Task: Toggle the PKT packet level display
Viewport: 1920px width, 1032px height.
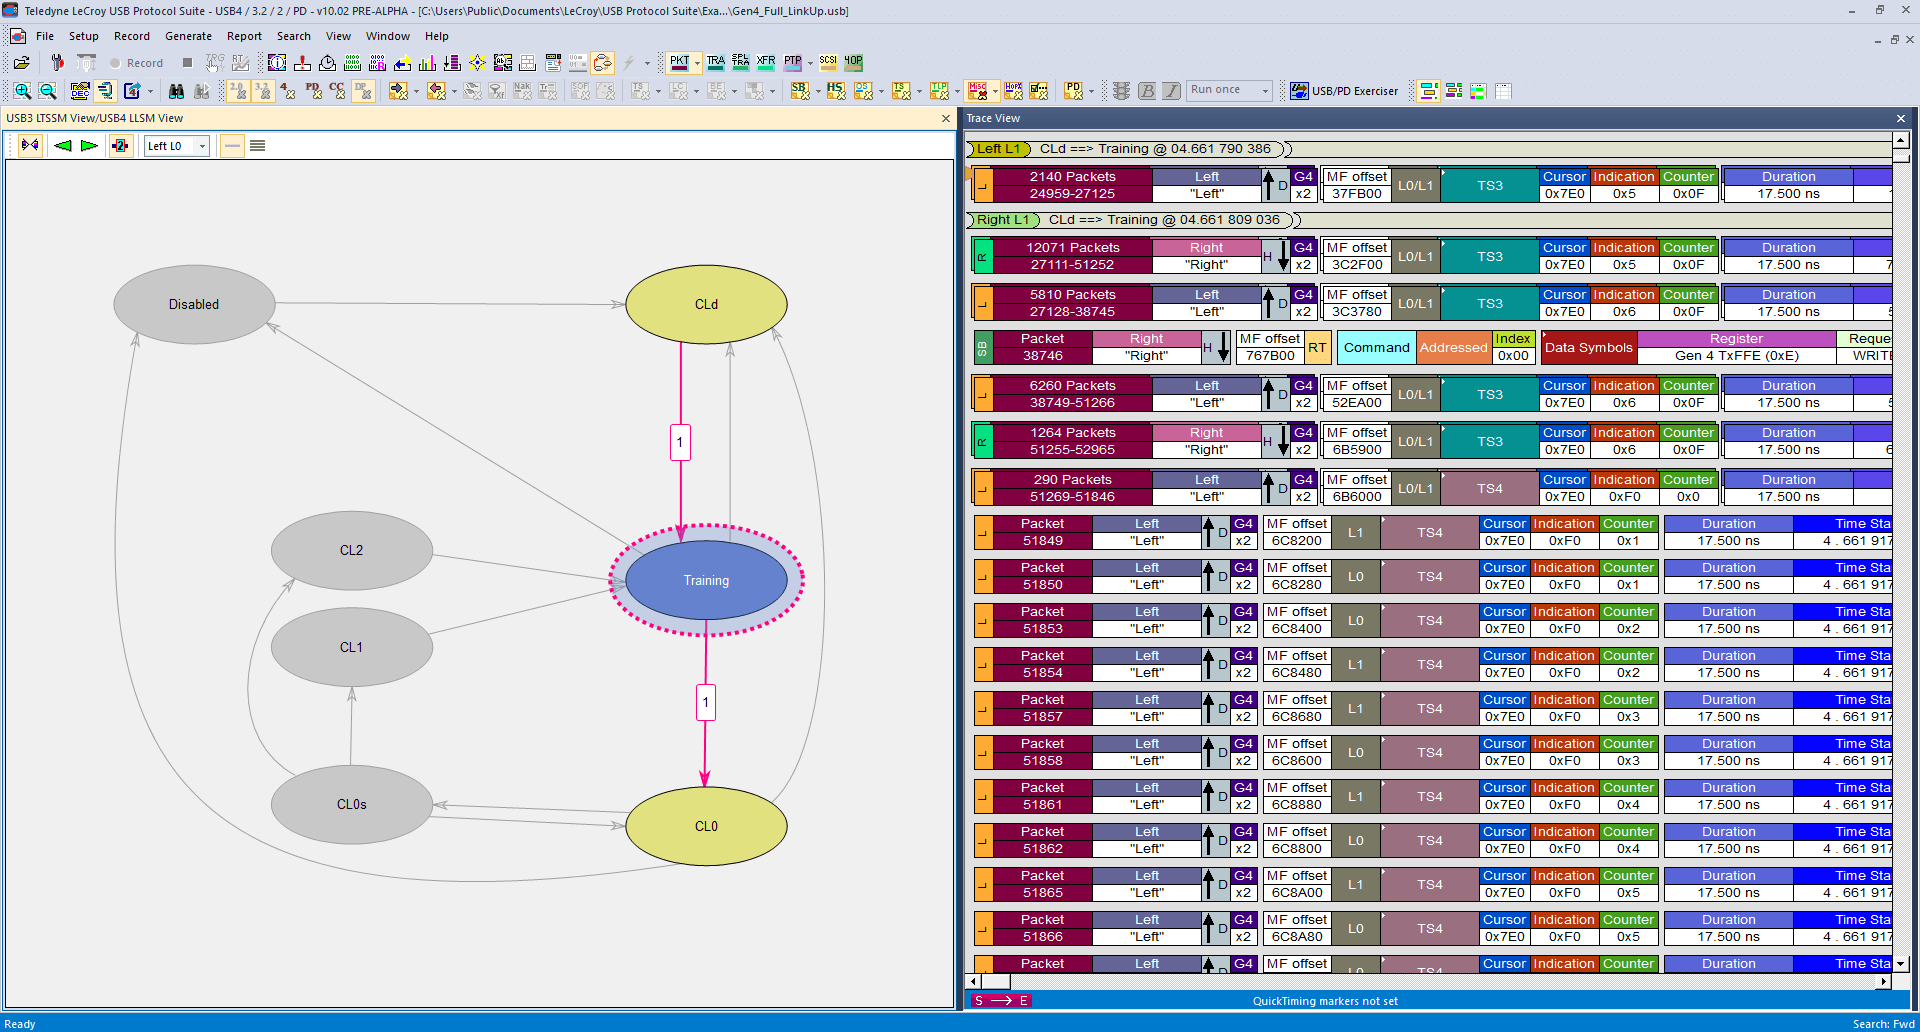Action: point(679,62)
